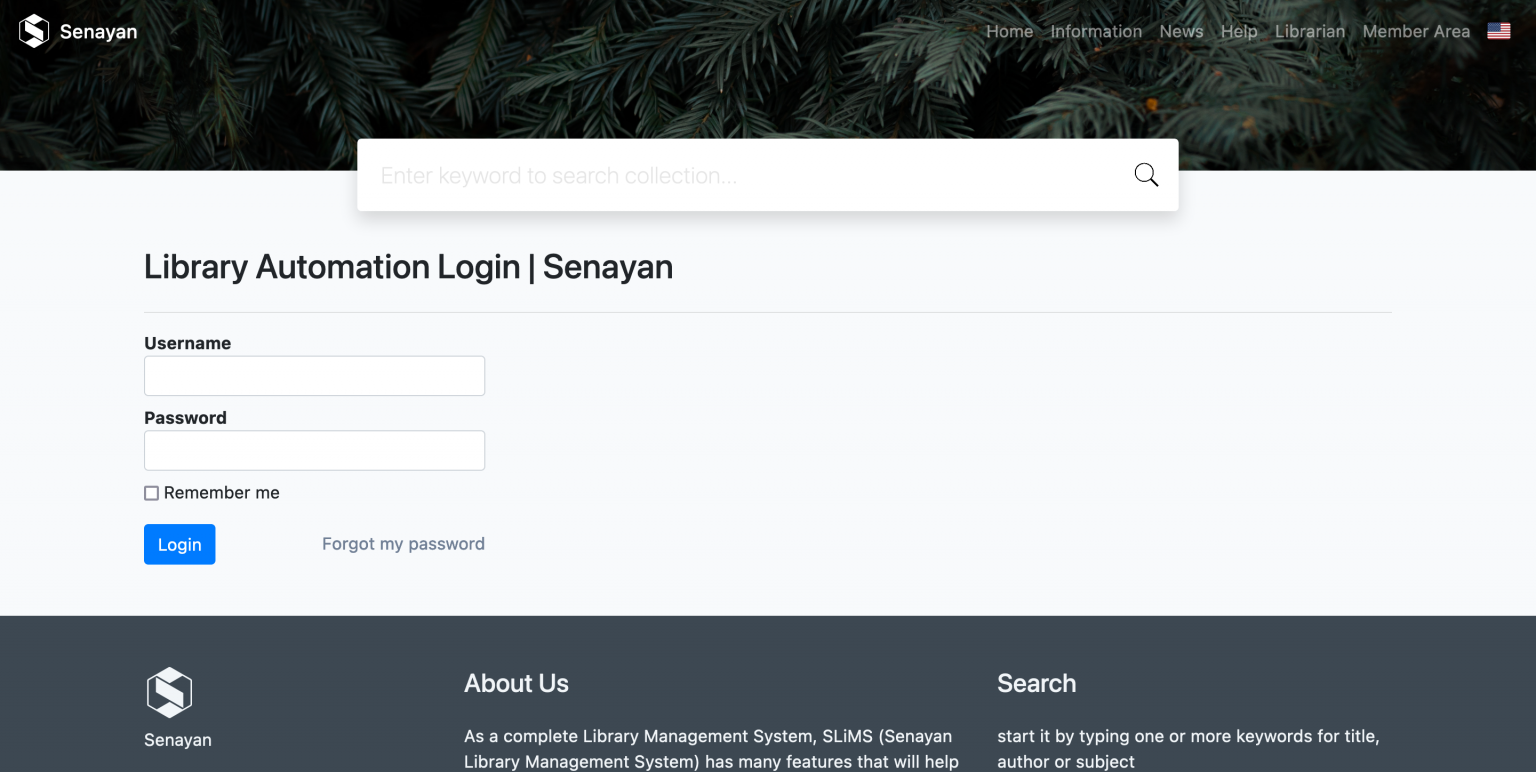Click inside the Username field
Screen dimensions: 1536x772
(x=314, y=375)
